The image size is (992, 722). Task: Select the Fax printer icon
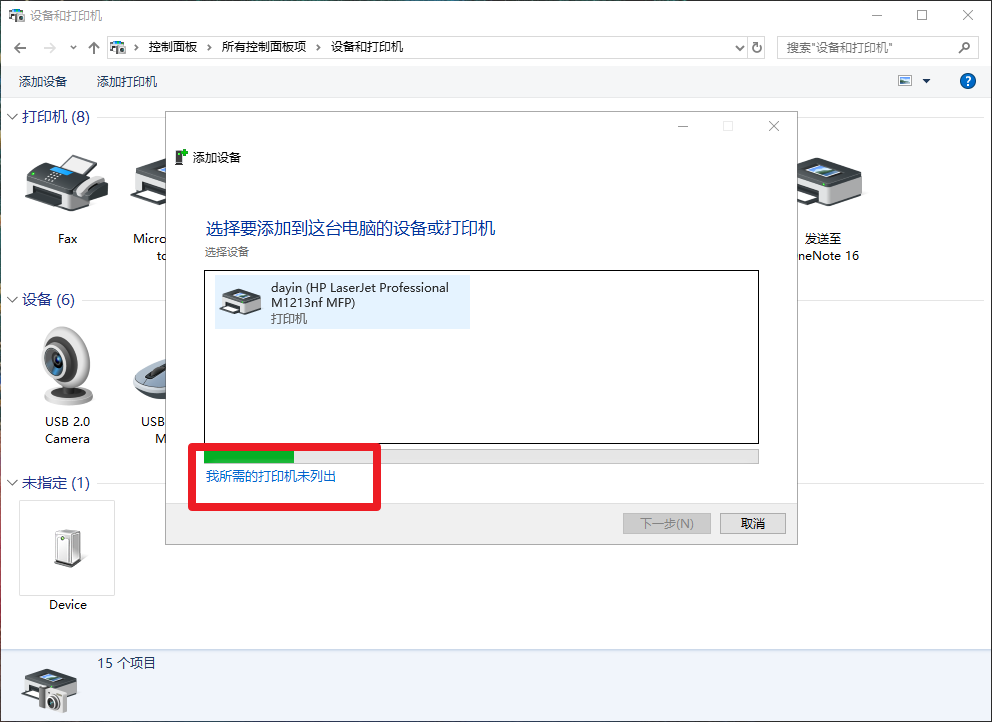[67, 183]
